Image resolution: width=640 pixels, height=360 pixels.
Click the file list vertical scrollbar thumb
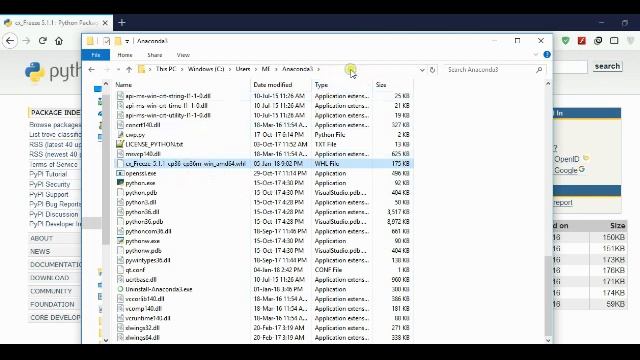pos(548,295)
